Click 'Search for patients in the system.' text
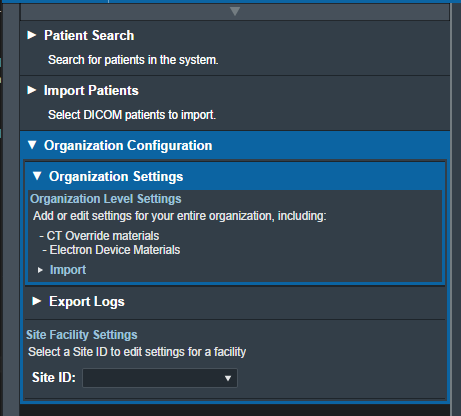Image resolution: width=461 pixels, height=416 pixels. coord(133,60)
